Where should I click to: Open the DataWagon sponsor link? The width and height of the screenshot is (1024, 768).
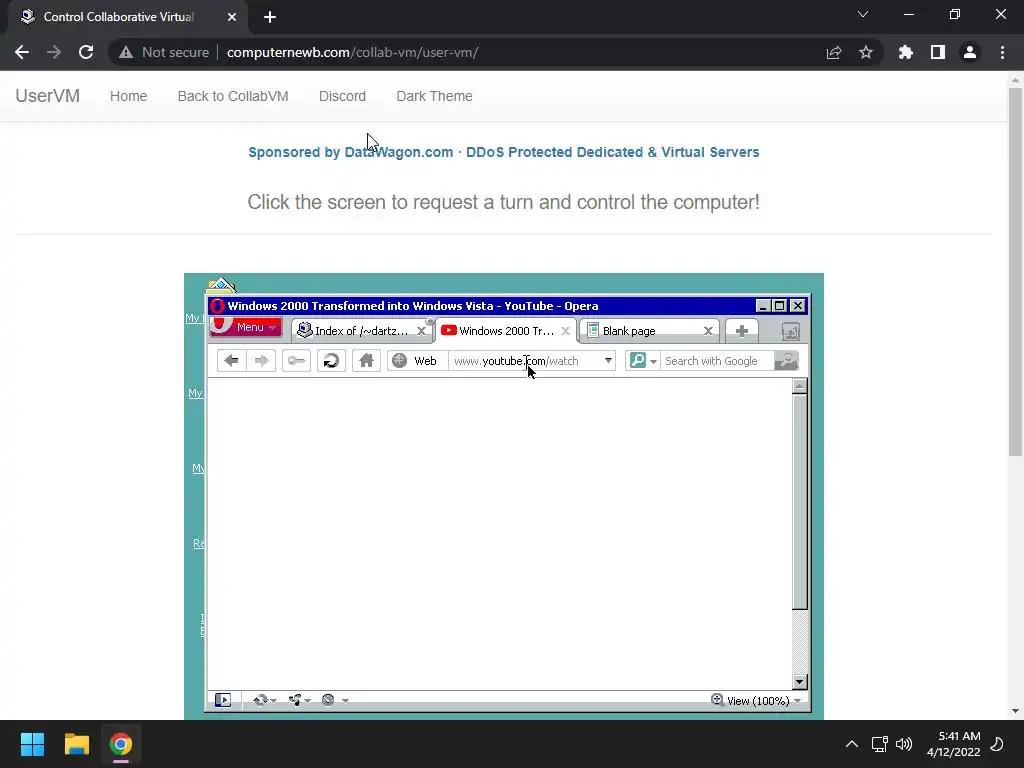[504, 152]
